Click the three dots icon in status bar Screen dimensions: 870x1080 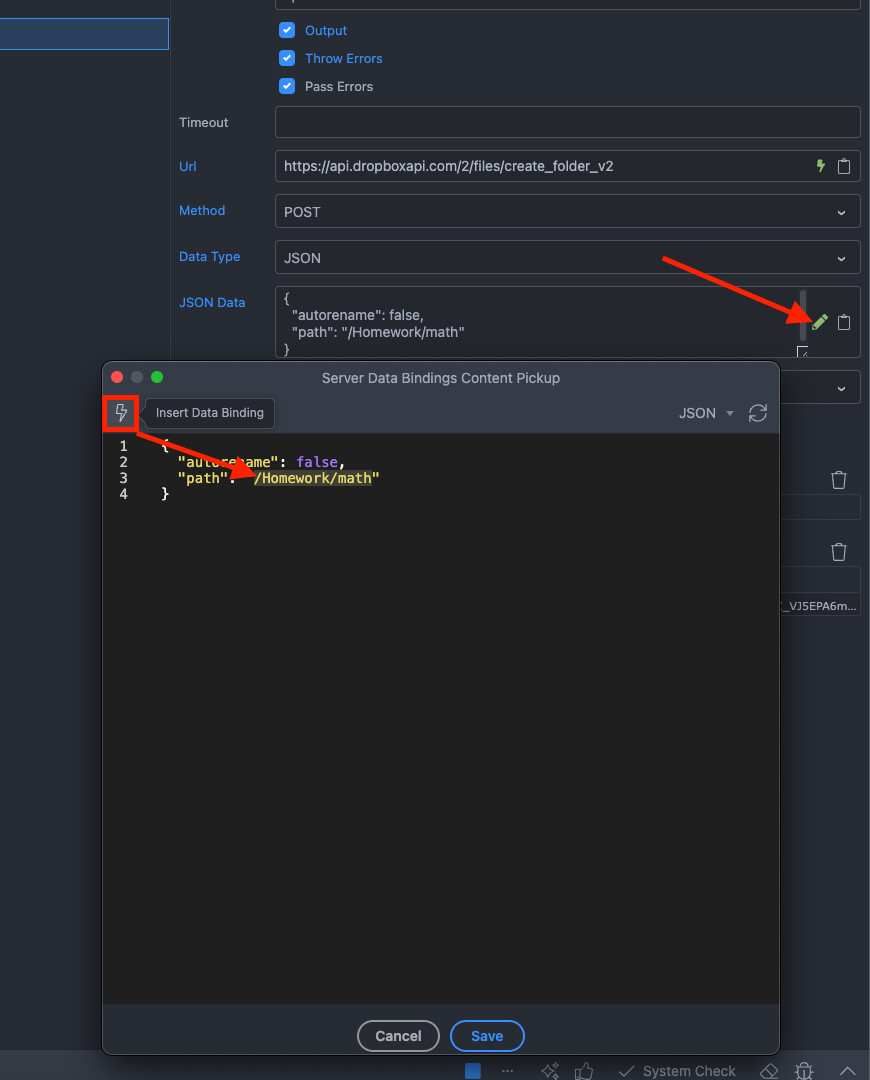tap(508, 1070)
